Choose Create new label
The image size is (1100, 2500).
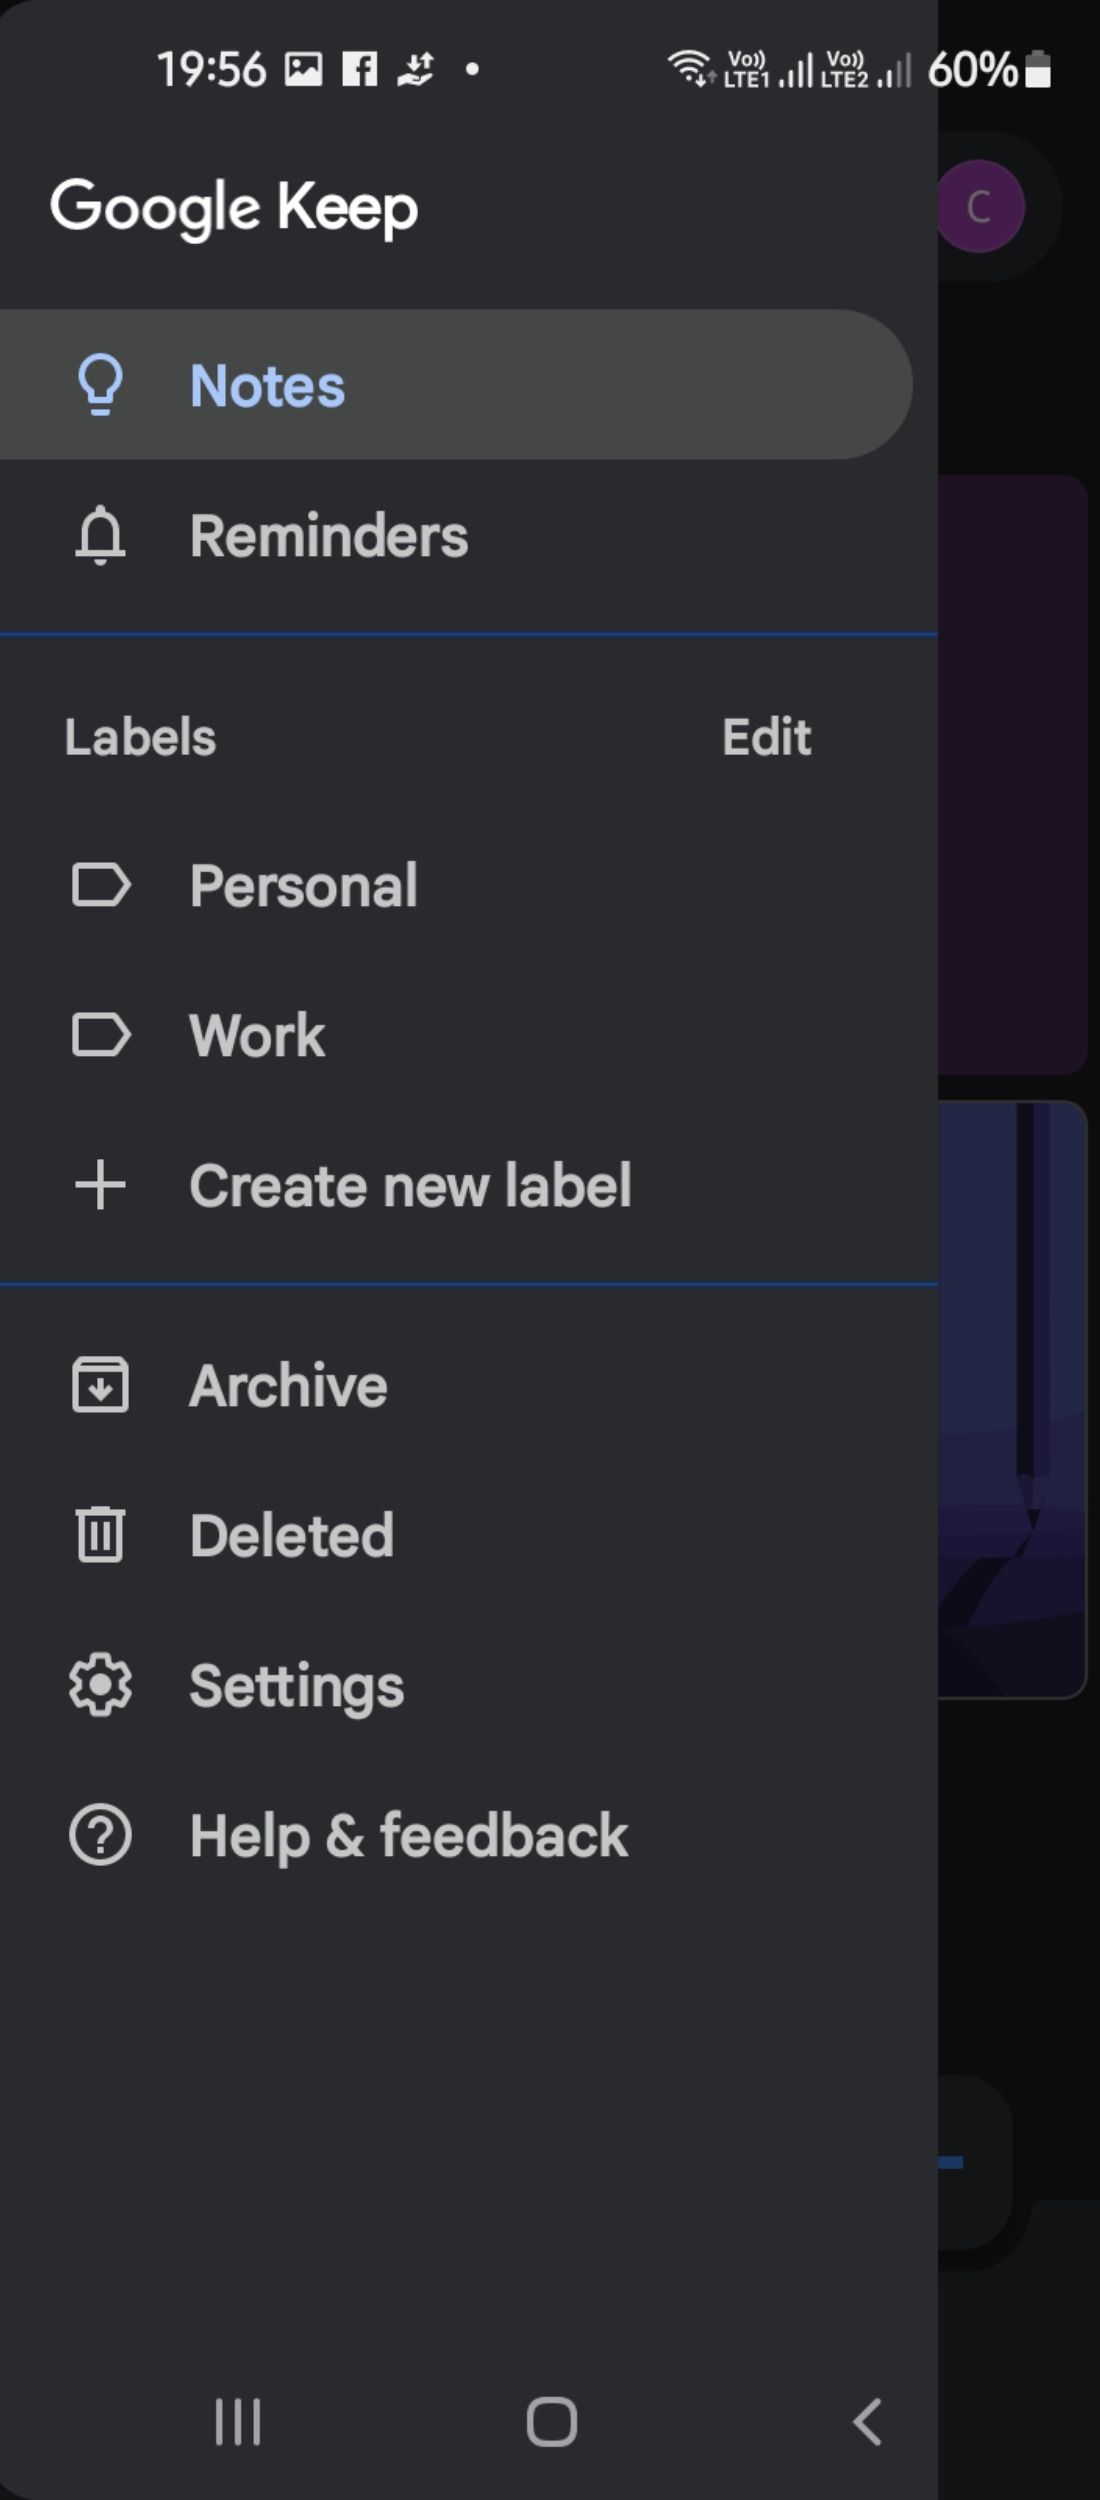click(410, 1186)
